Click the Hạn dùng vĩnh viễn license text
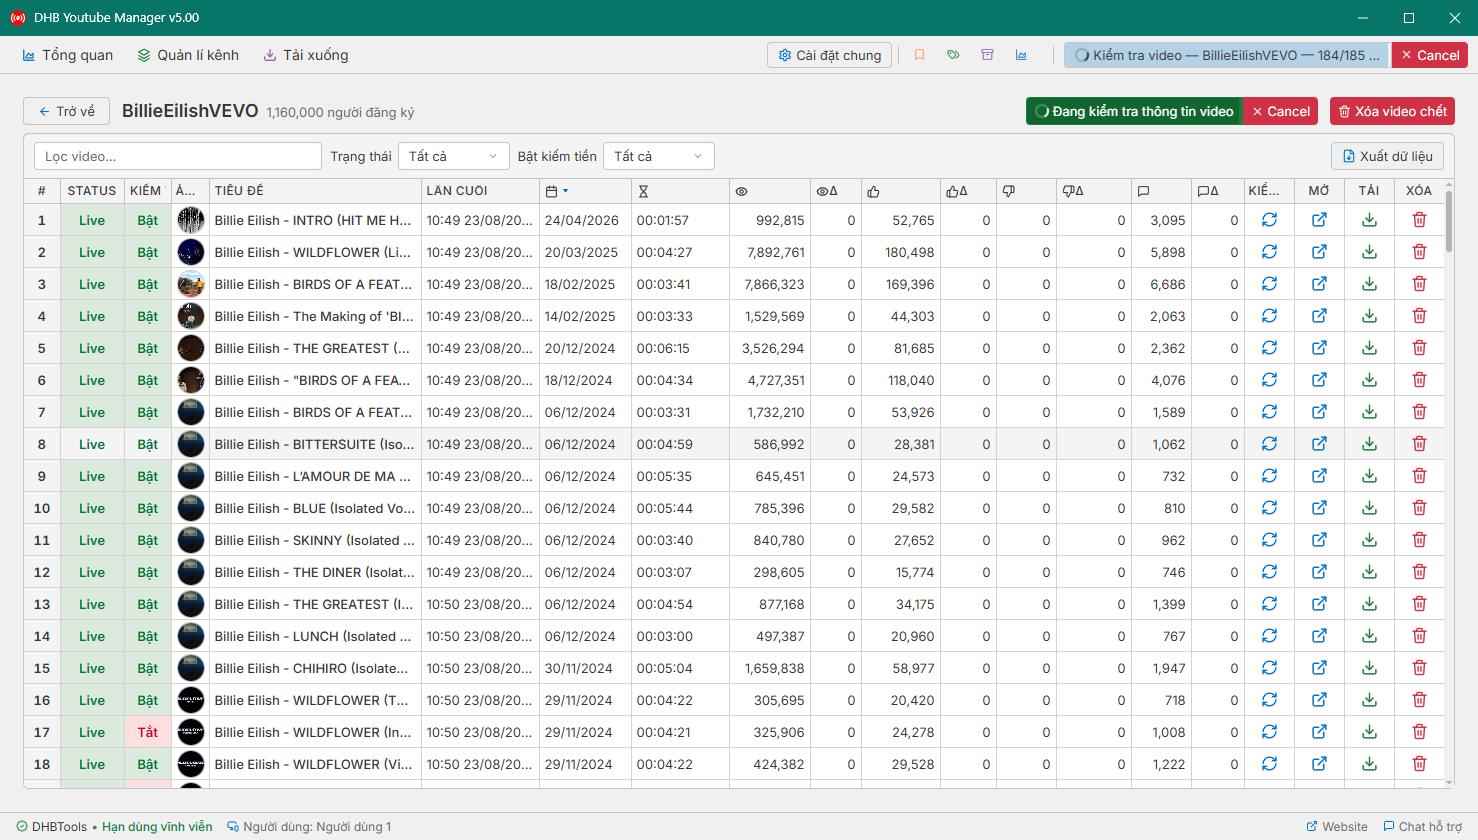Screen dimensions: 1478x840 [157, 827]
